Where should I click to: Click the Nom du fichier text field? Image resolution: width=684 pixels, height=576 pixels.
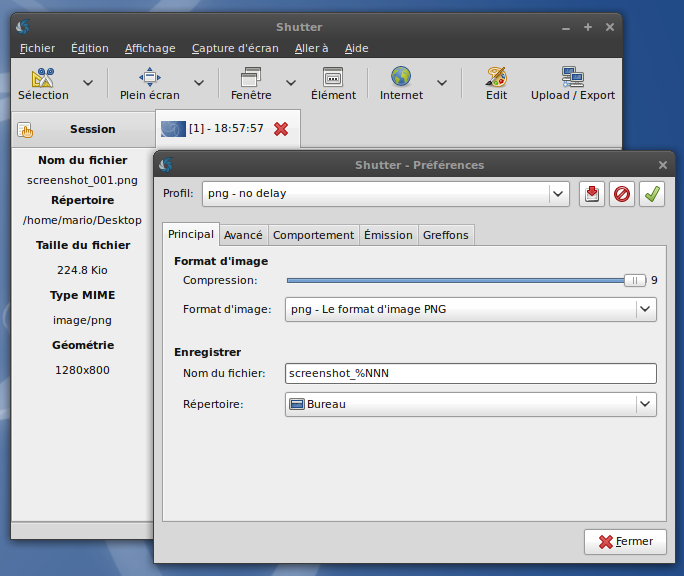click(x=470, y=374)
